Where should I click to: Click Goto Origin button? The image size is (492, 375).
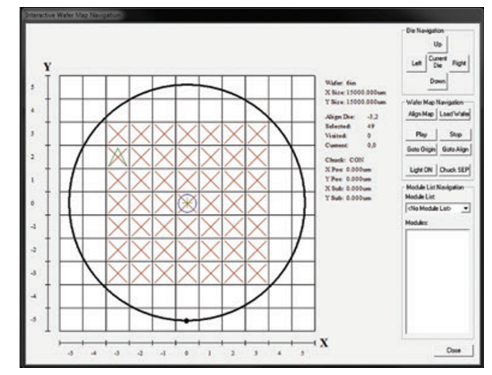click(x=421, y=149)
